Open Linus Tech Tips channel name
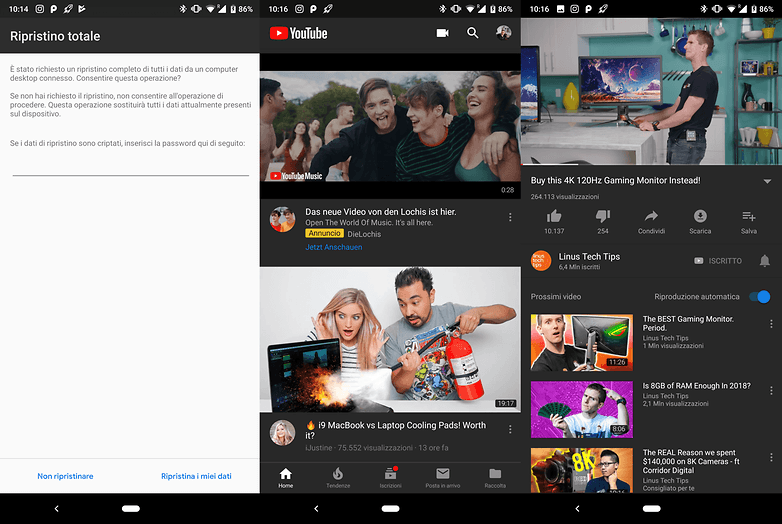 pos(589,256)
